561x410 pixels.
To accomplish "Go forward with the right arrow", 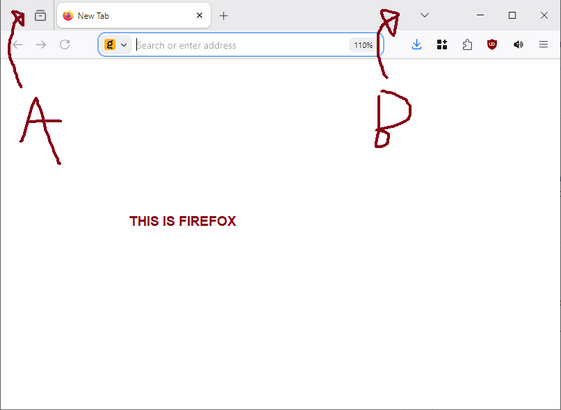I will 41,45.
